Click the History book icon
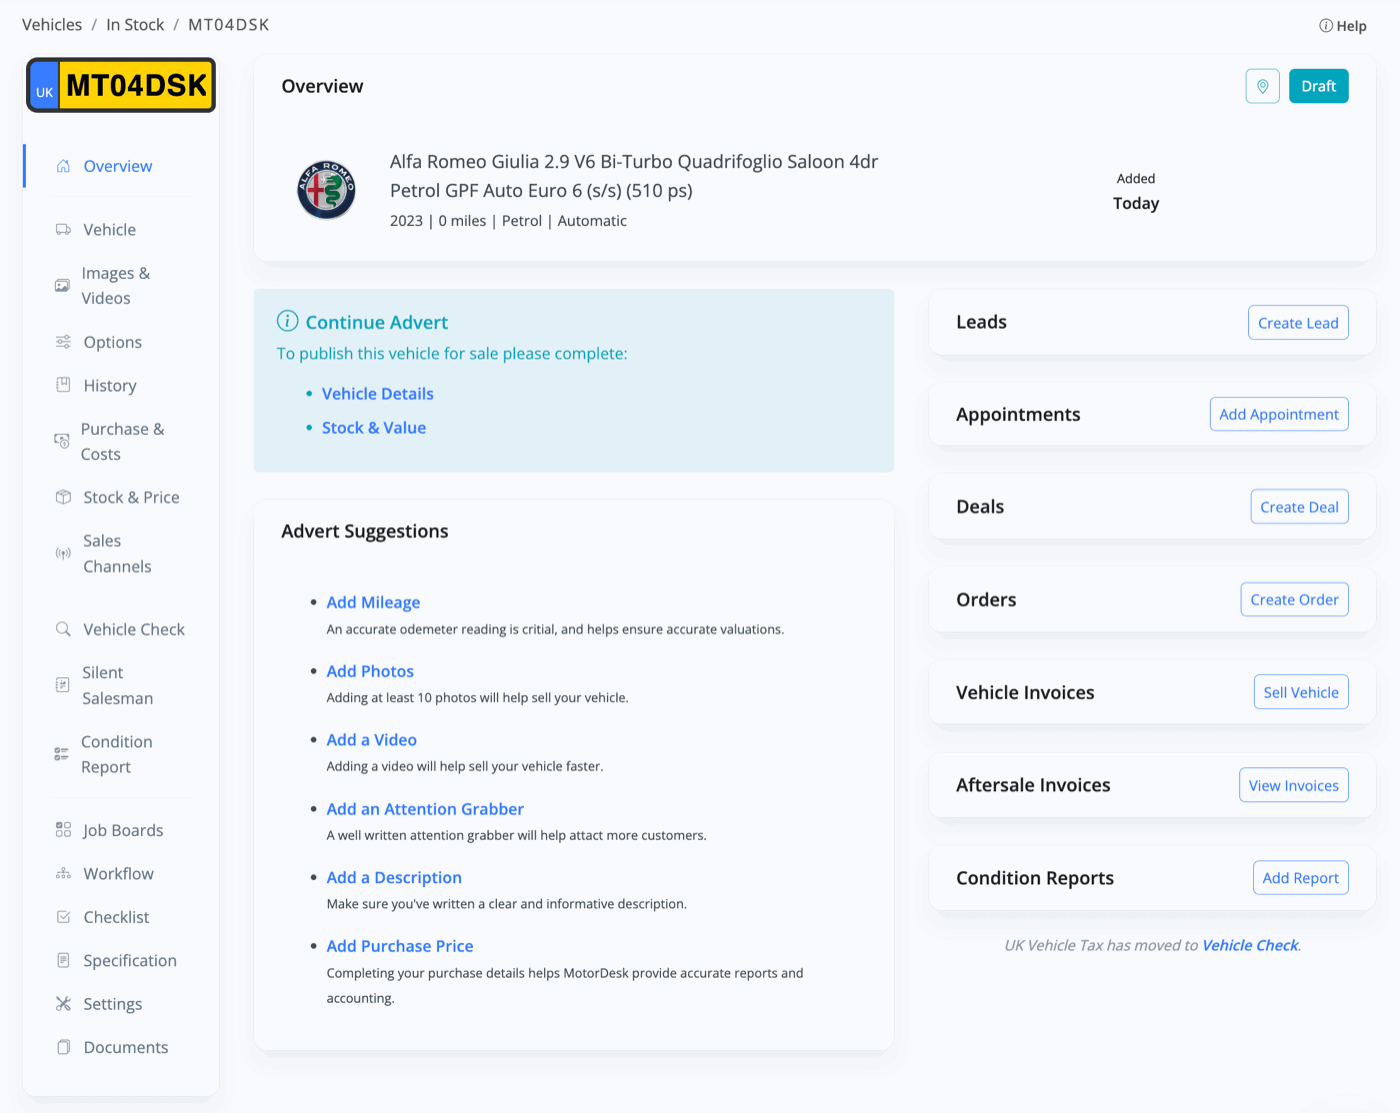This screenshot has height=1113, width=1400. pyautogui.click(x=63, y=385)
